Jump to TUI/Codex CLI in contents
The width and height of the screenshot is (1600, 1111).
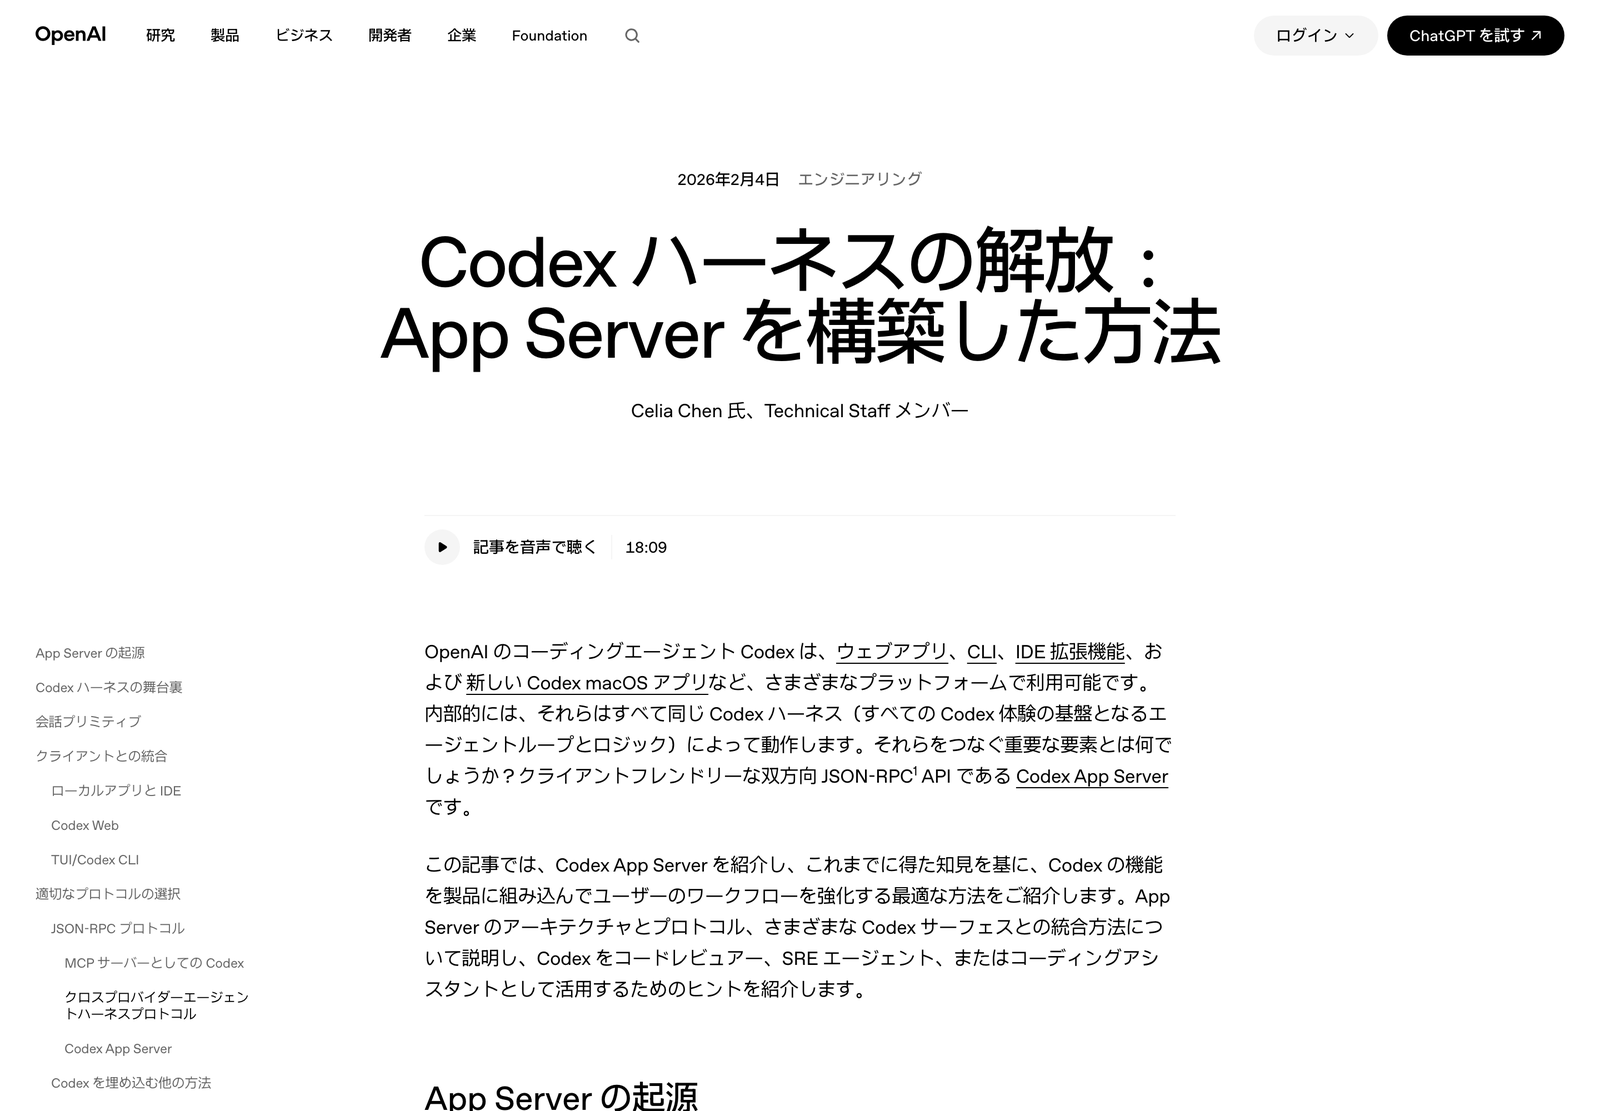95,859
